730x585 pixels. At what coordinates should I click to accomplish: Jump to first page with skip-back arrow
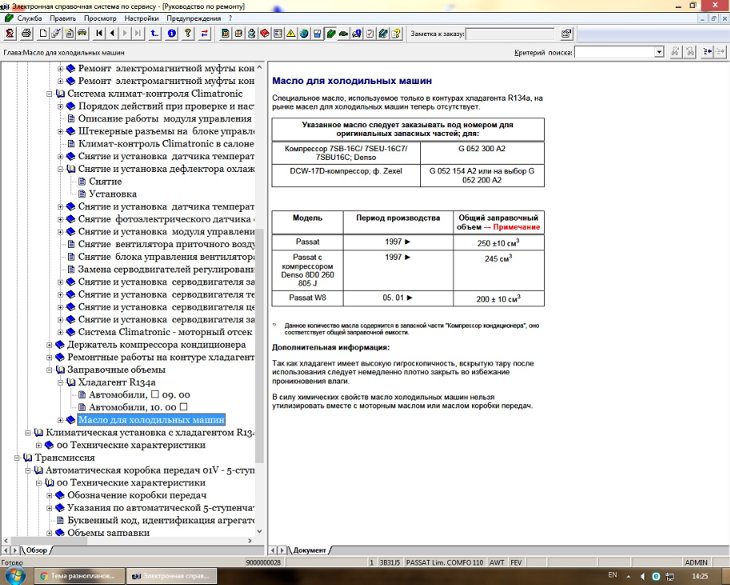coord(99,34)
